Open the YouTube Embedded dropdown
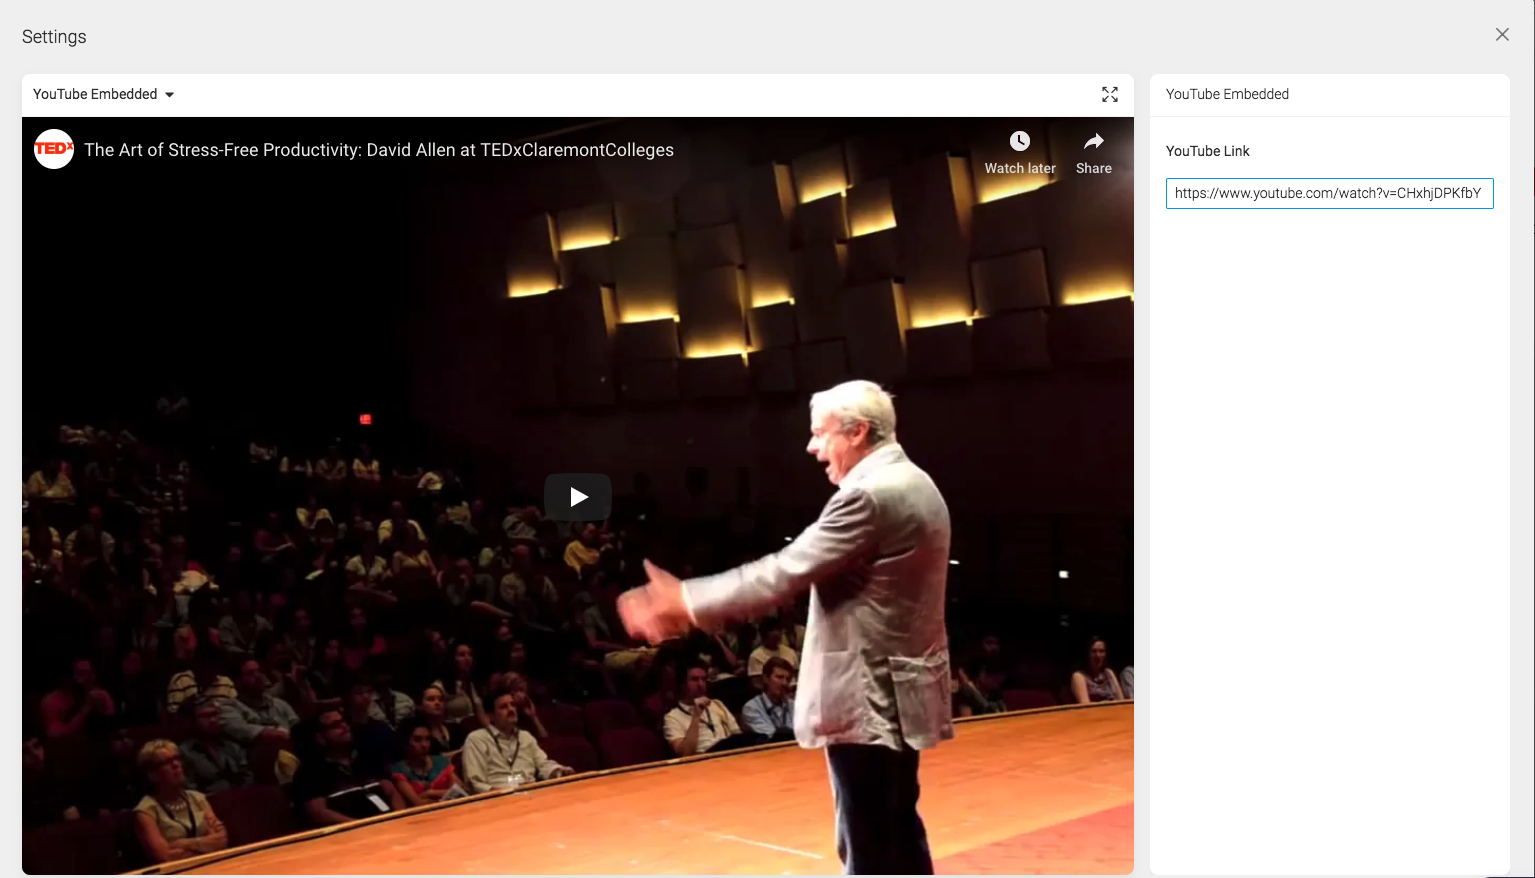1535x878 pixels. pyautogui.click(x=104, y=94)
